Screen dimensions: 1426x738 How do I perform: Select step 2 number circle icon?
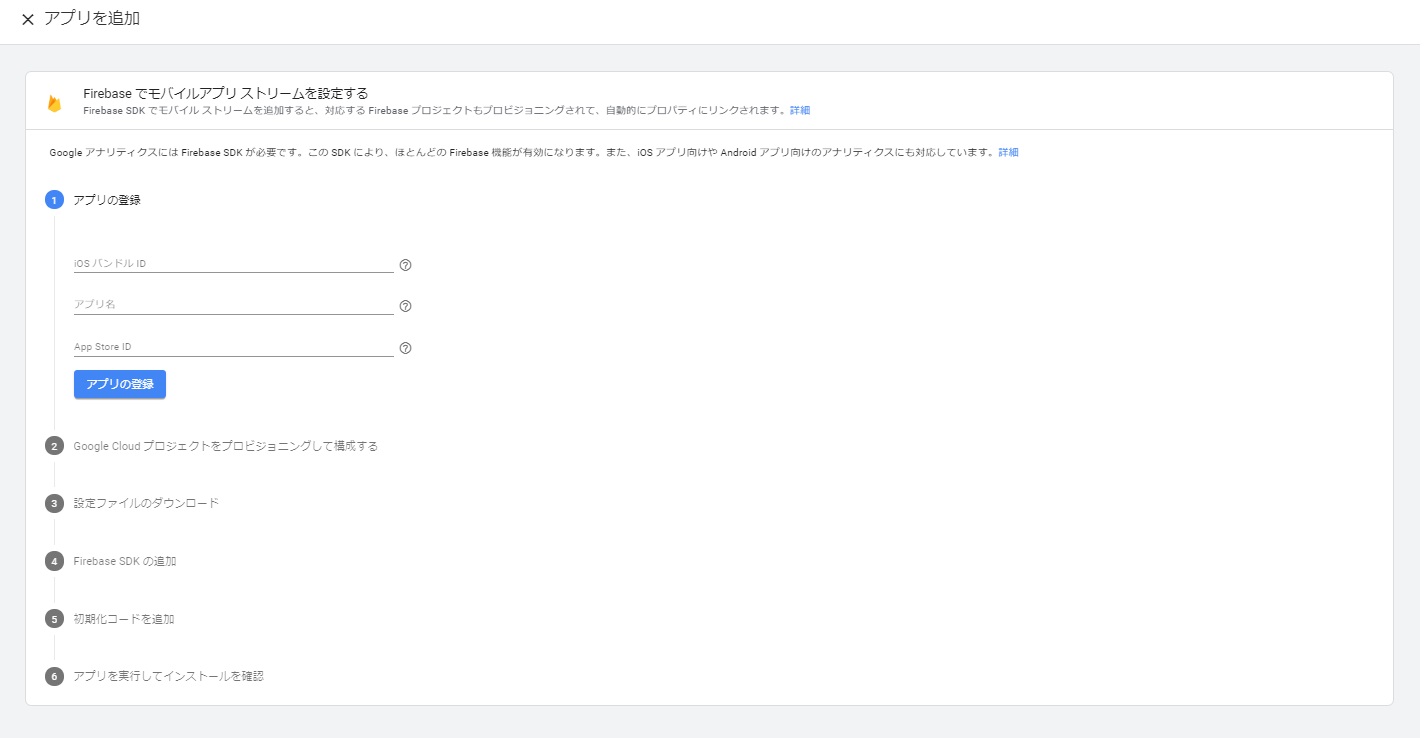(54, 446)
